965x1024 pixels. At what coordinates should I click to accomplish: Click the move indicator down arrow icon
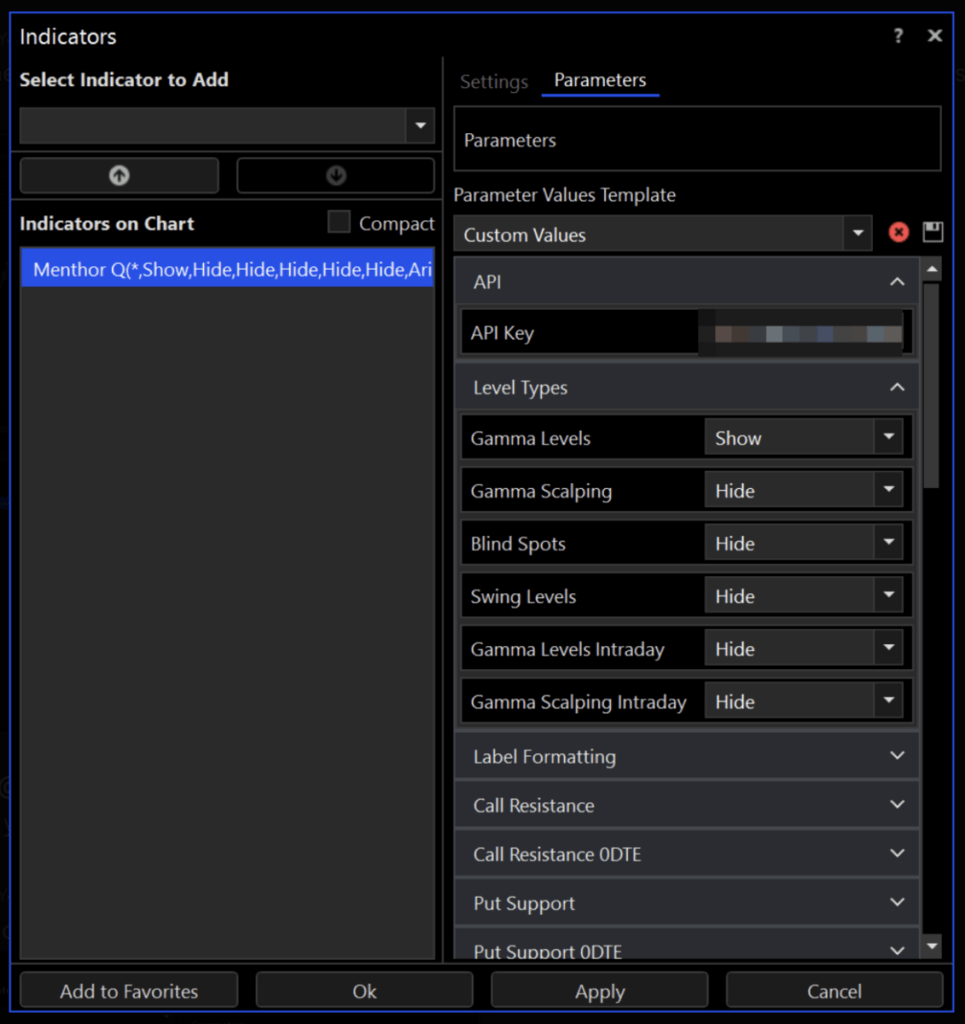coord(335,175)
